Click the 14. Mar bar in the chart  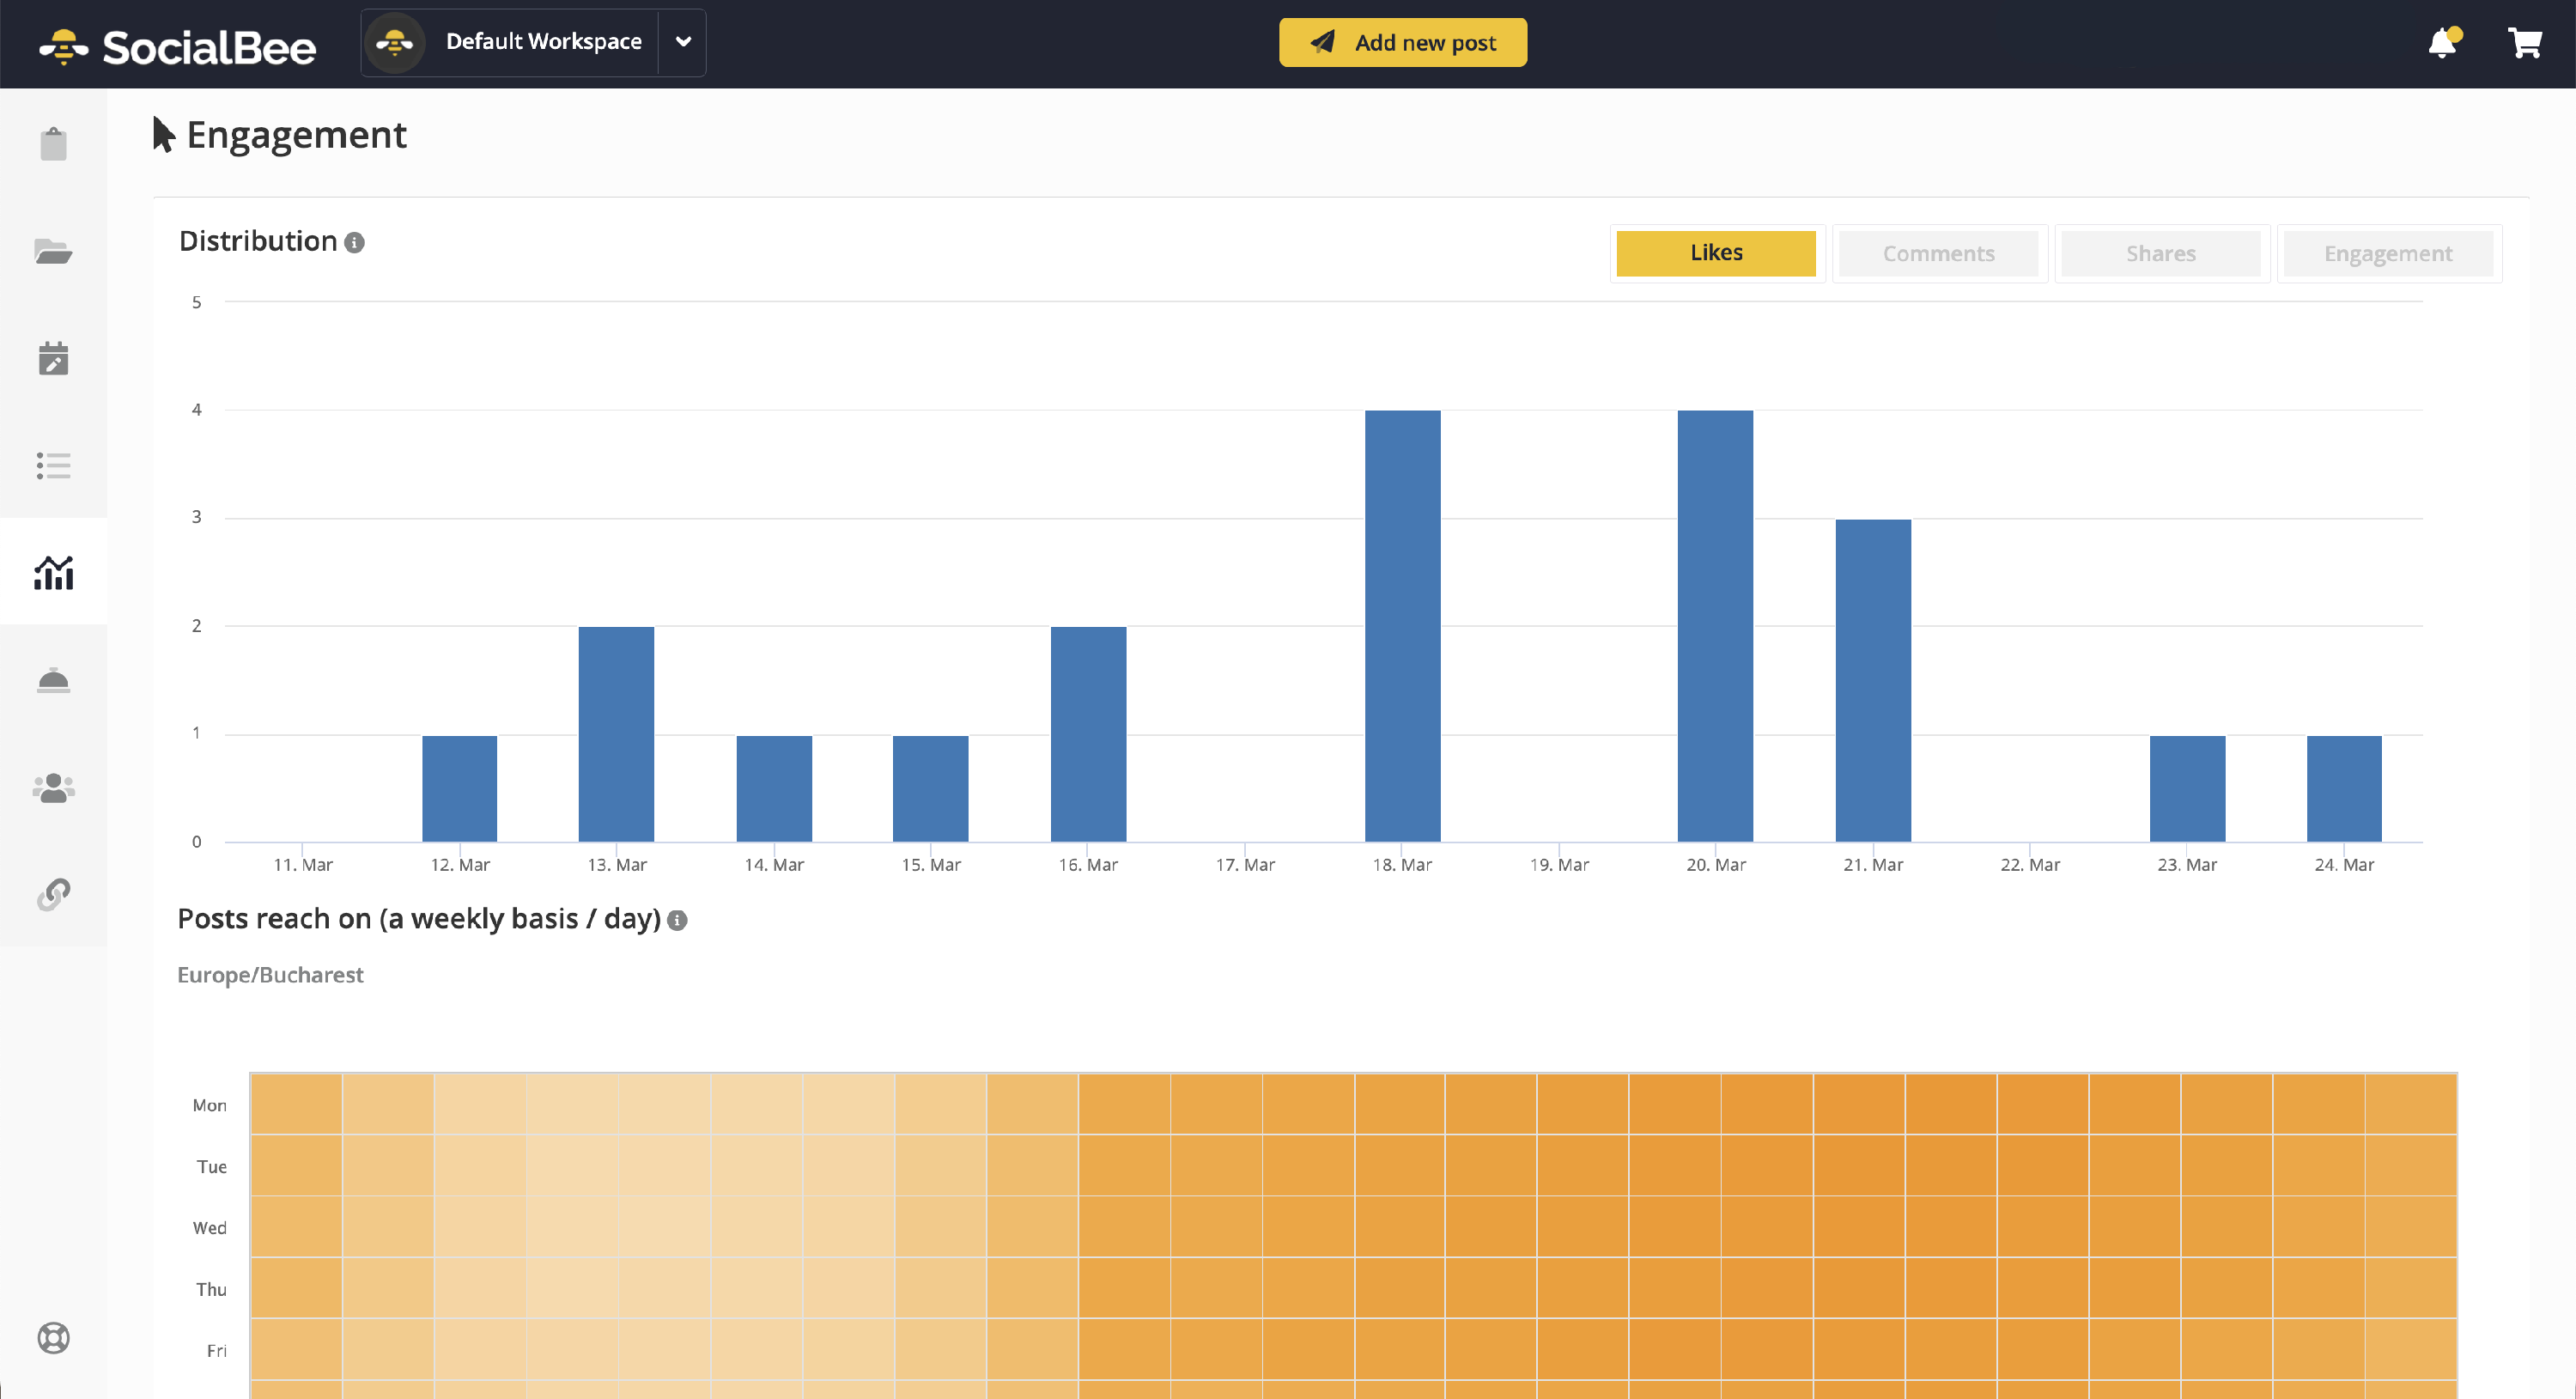coord(774,788)
